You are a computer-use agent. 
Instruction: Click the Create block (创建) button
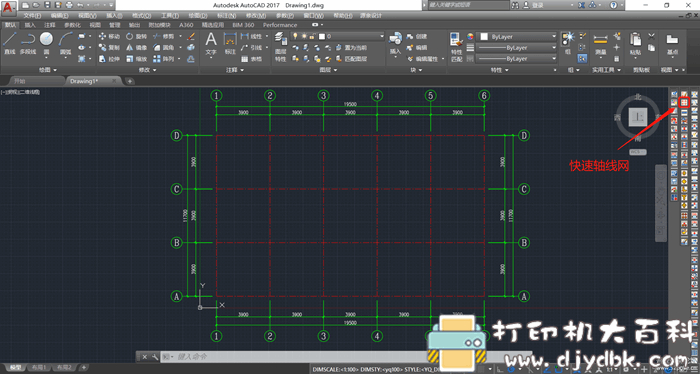pos(417,36)
